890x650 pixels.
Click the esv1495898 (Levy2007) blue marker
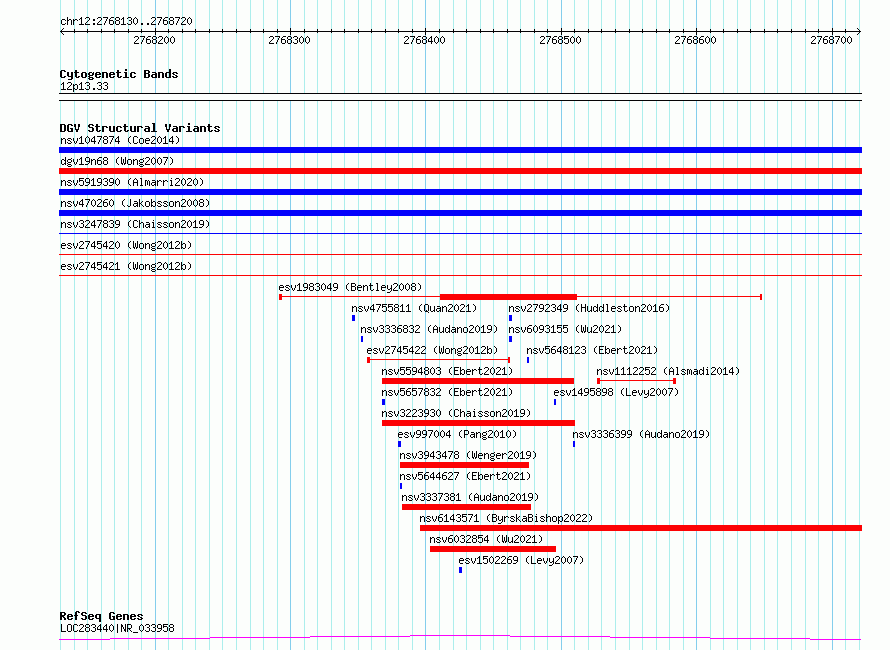click(x=555, y=402)
